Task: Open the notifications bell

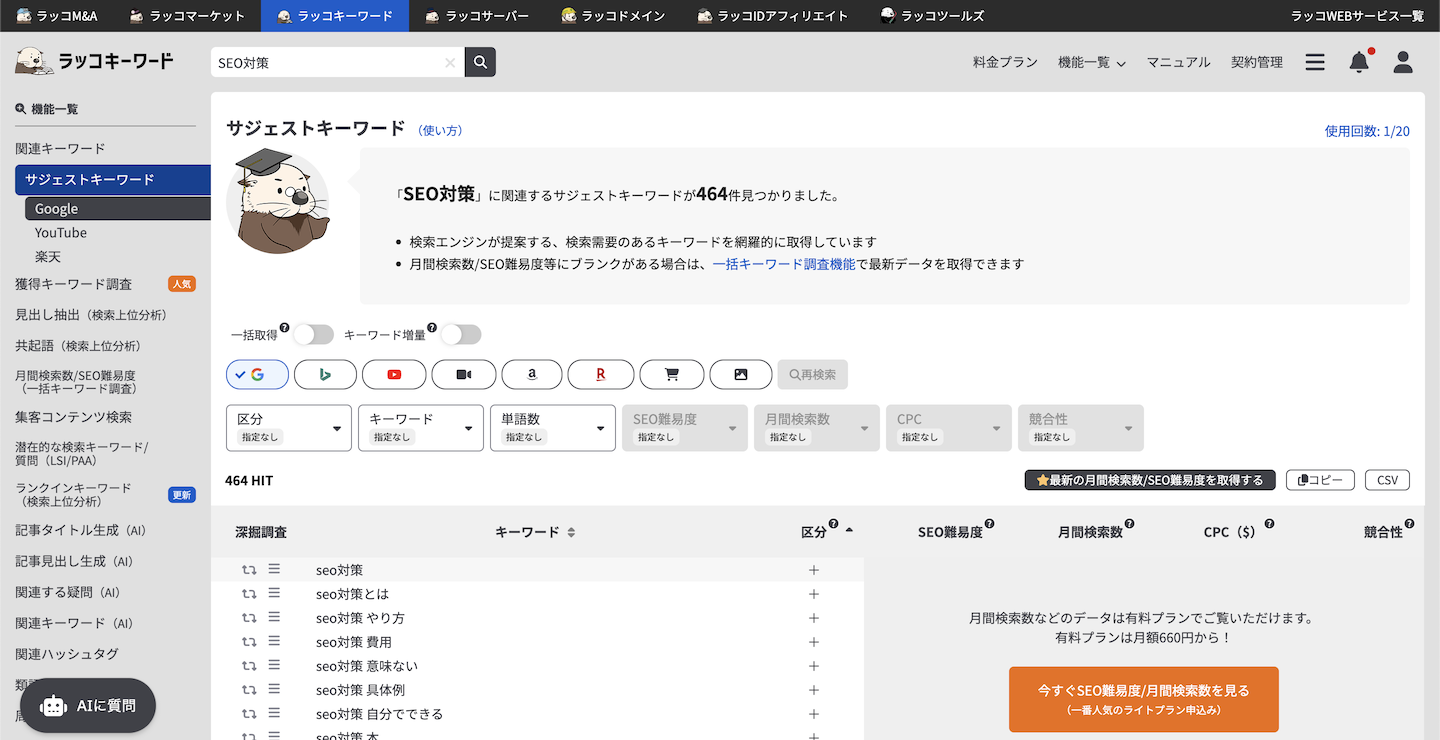Action: (1359, 62)
